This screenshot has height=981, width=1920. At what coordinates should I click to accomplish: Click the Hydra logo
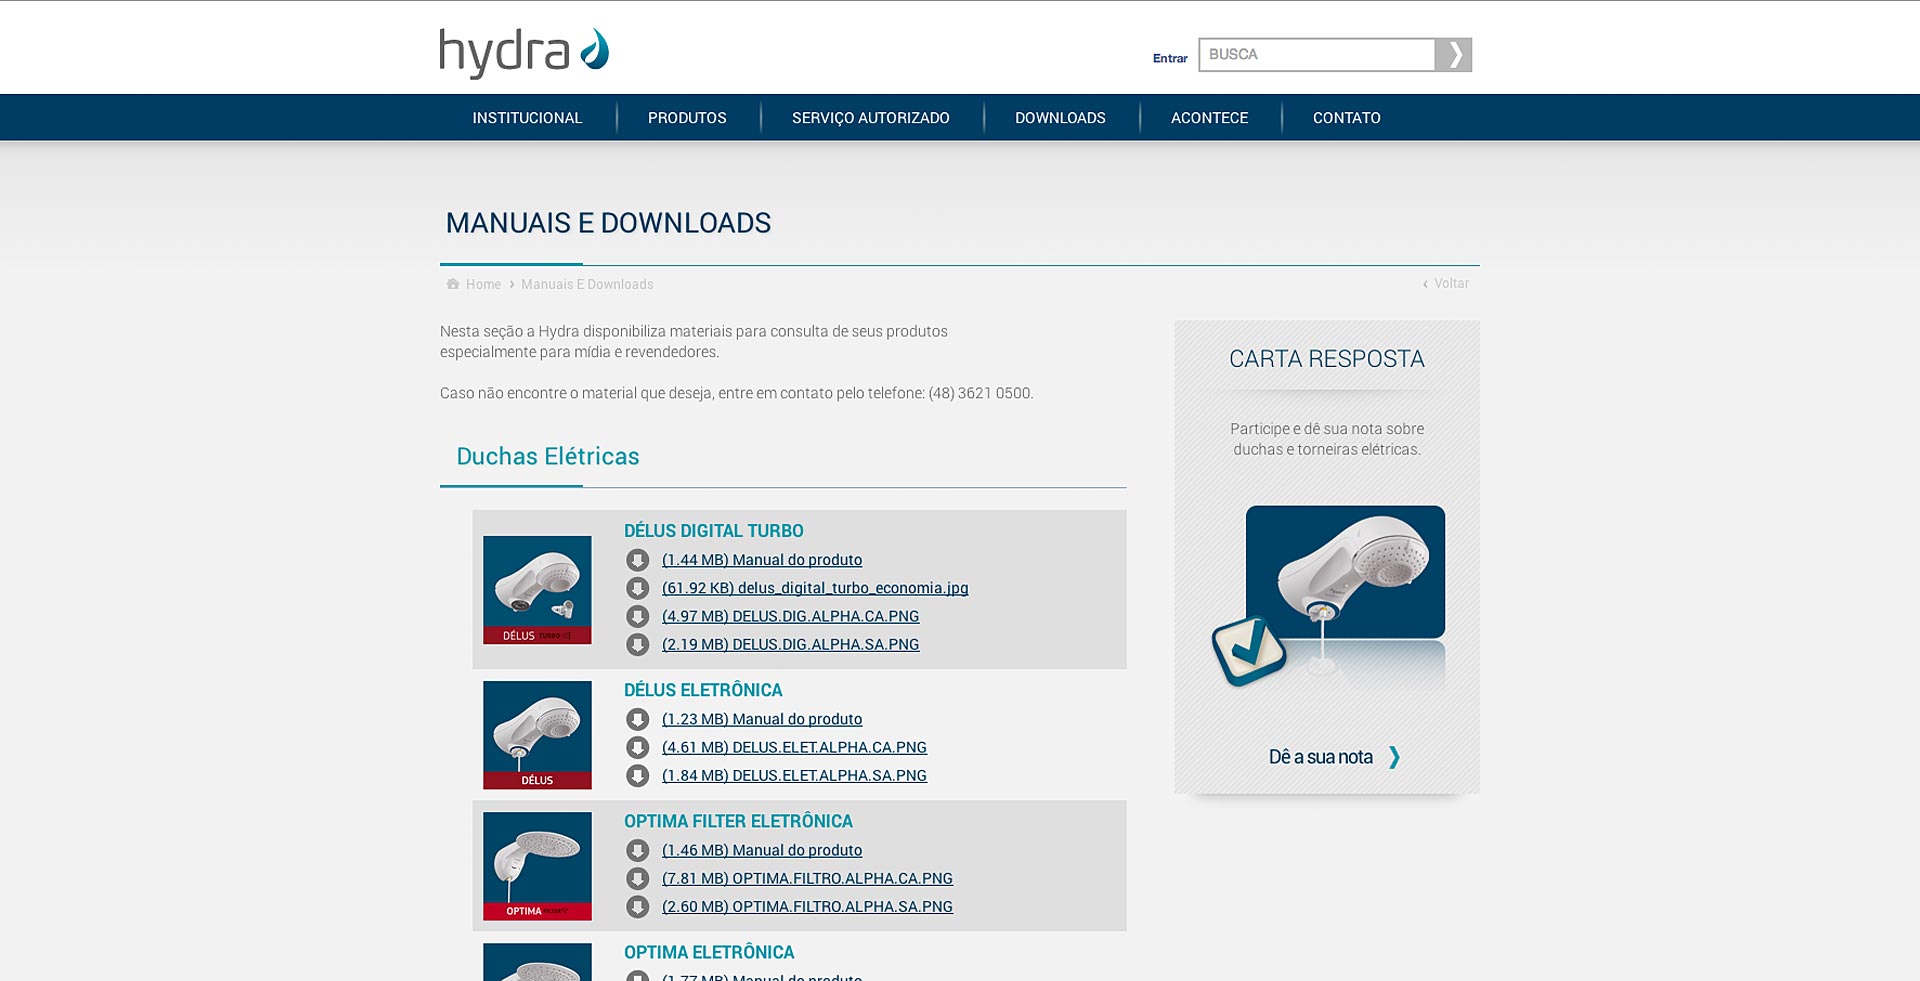point(524,53)
